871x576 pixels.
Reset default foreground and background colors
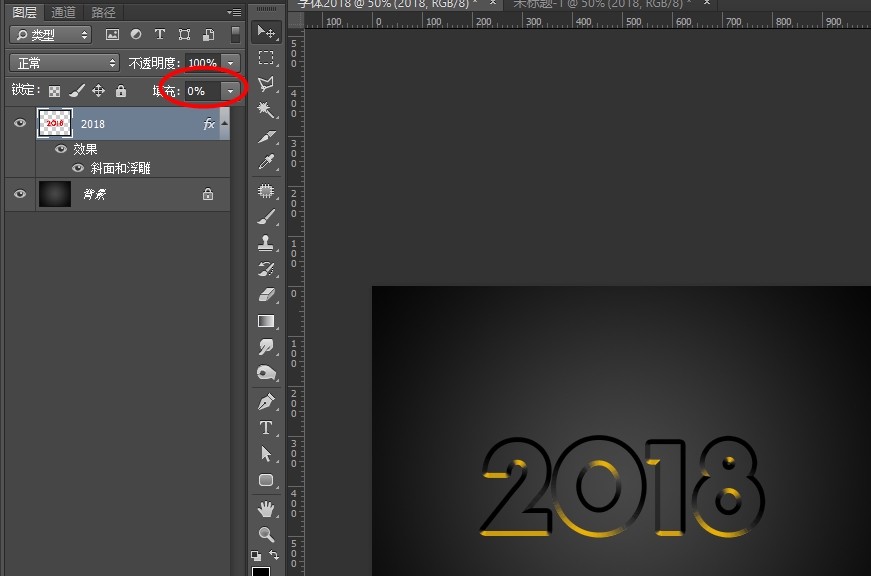(x=256, y=555)
